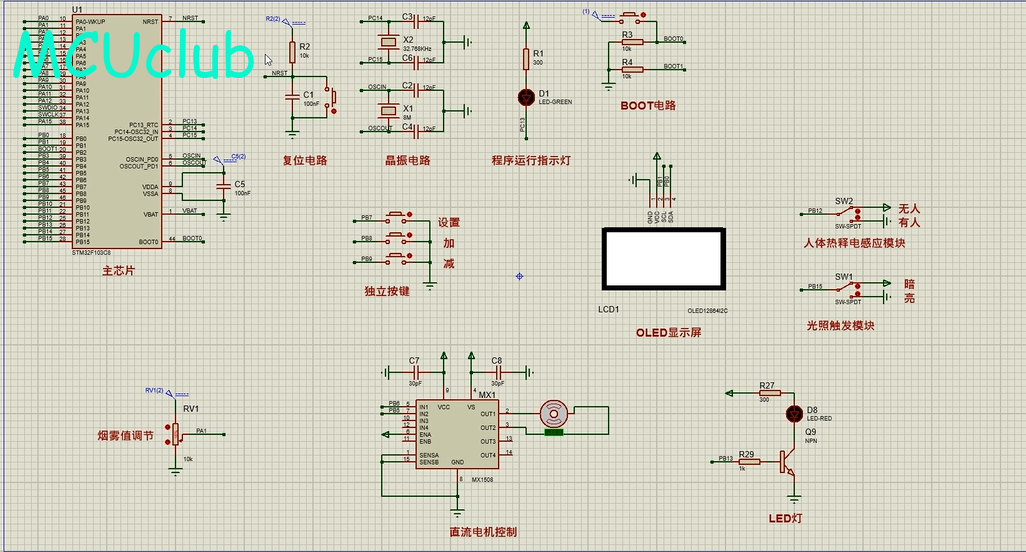Click the 加 push button on PB8
This screenshot has height=552, width=1026.
(x=398, y=236)
